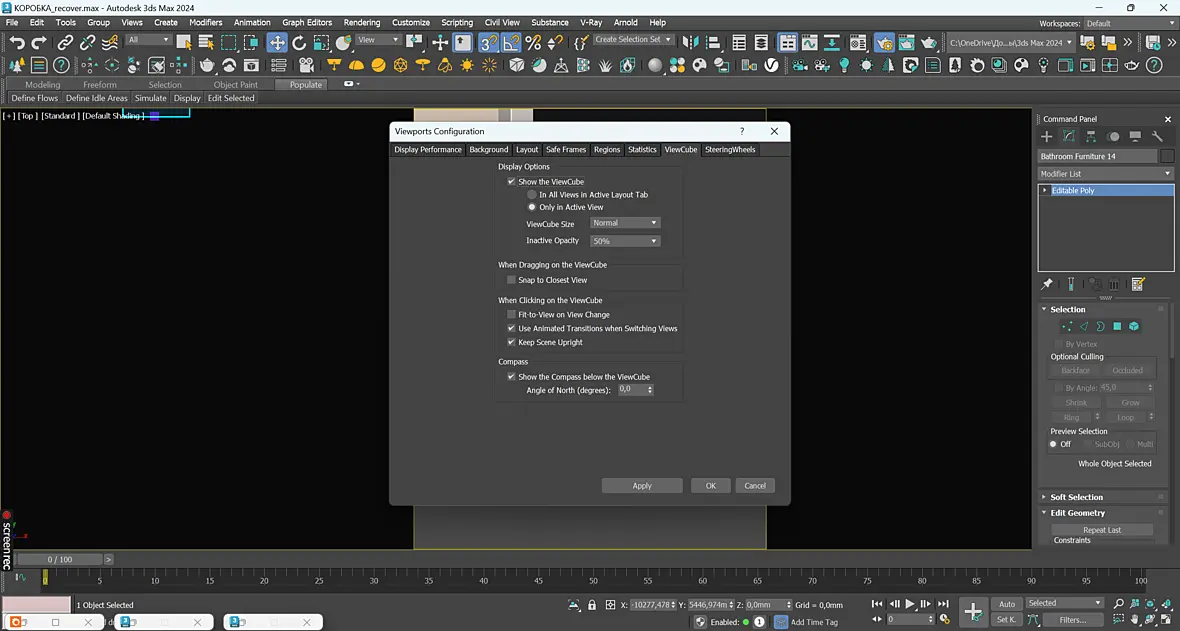This screenshot has height=631, width=1180.
Task: Toggle the Percent Snap icon
Action: pyautogui.click(x=534, y=43)
